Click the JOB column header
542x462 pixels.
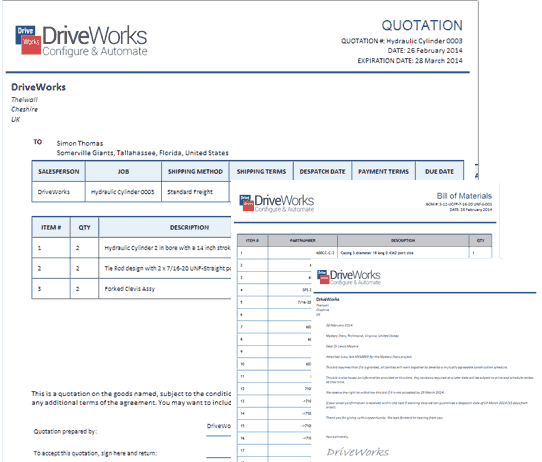(x=123, y=171)
